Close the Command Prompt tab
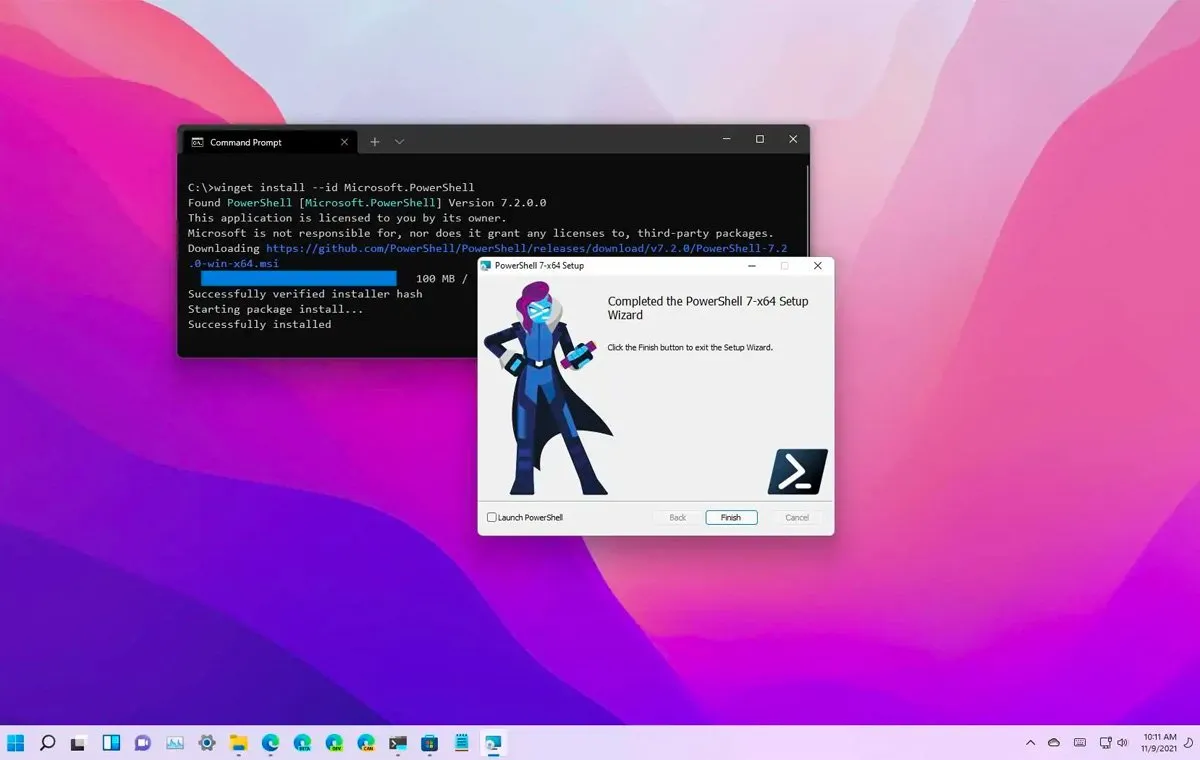The image size is (1200, 760). (345, 142)
